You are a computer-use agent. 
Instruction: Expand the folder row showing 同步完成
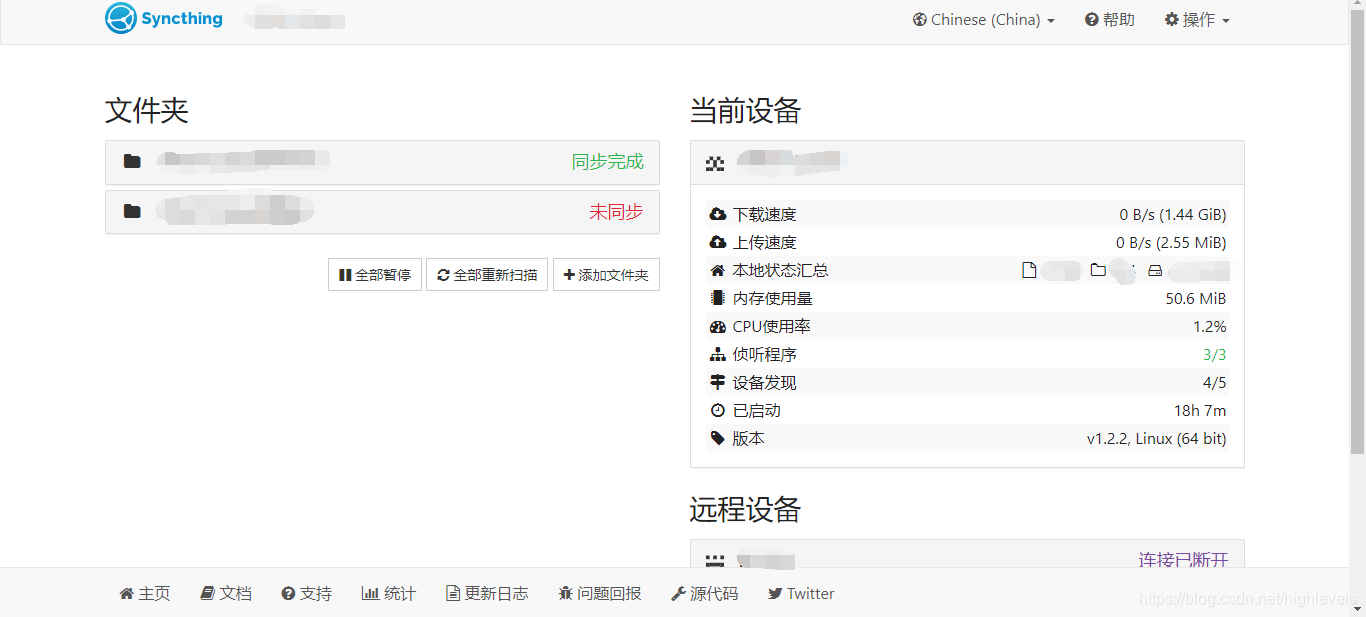tap(382, 162)
